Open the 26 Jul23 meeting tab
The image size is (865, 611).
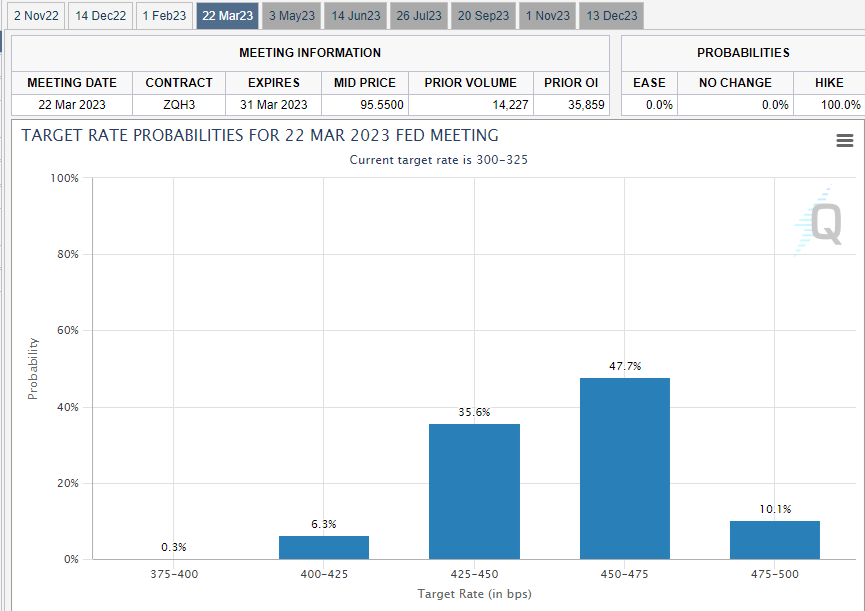click(420, 16)
